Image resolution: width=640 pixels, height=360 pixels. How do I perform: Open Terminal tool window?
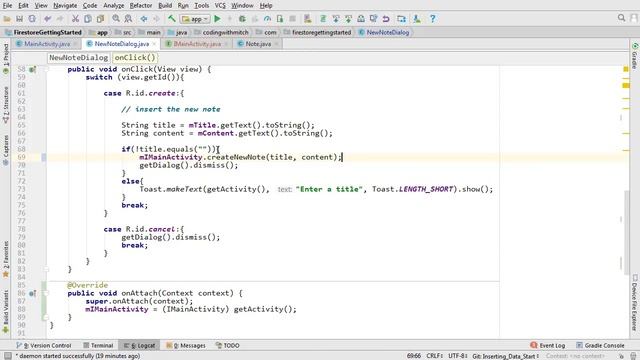[98, 345]
